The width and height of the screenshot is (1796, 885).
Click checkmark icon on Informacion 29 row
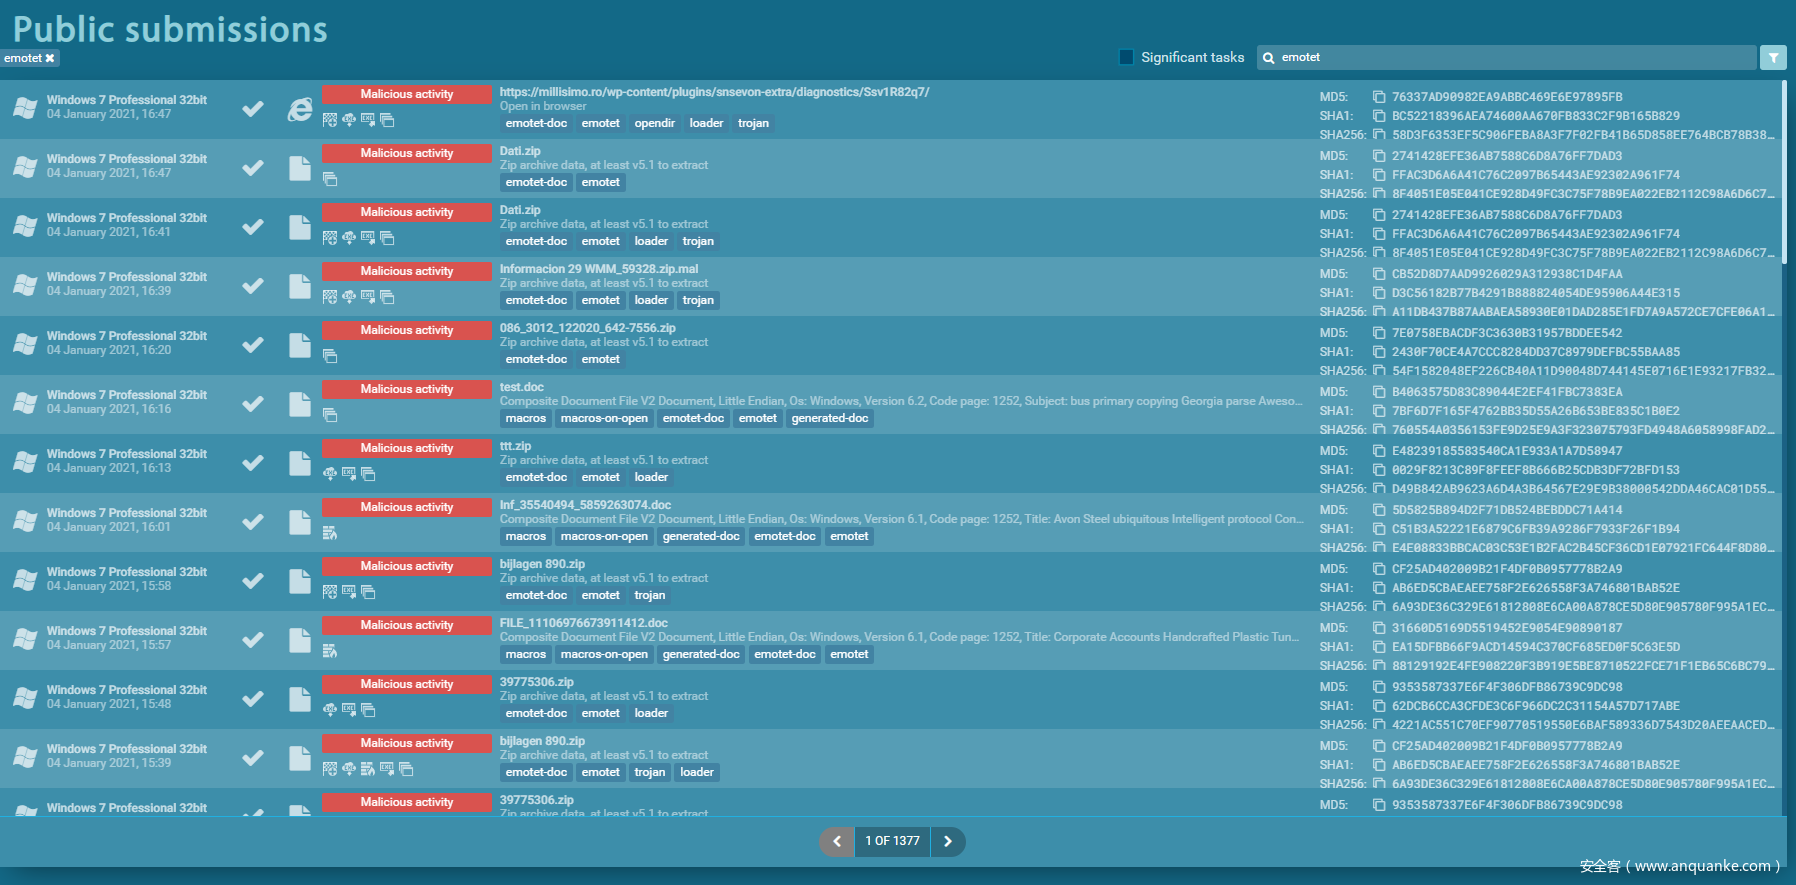coord(253,286)
